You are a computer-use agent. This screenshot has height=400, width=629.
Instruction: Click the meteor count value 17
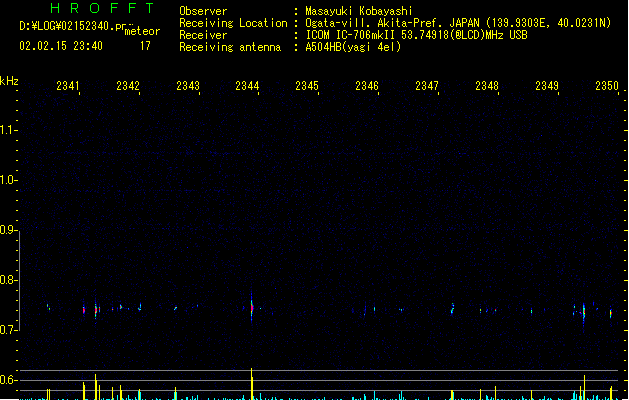[145, 46]
